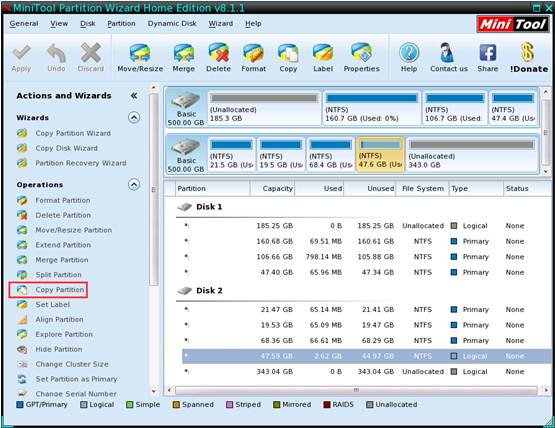Launch Copy Partition Wizard from sidebar

tap(73, 133)
